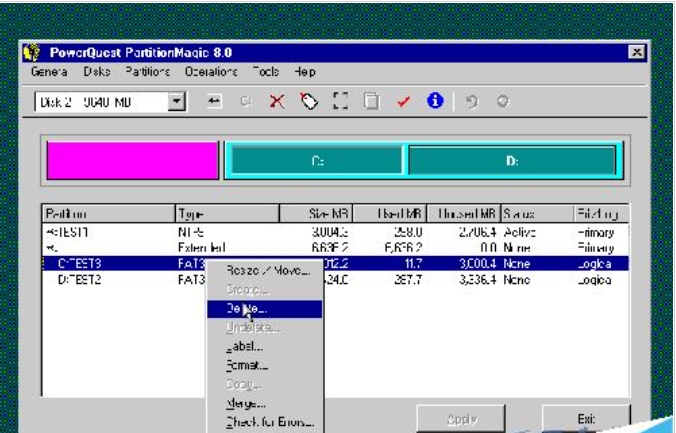
Task: Click the red X delete partition icon
Action: (277, 102)
